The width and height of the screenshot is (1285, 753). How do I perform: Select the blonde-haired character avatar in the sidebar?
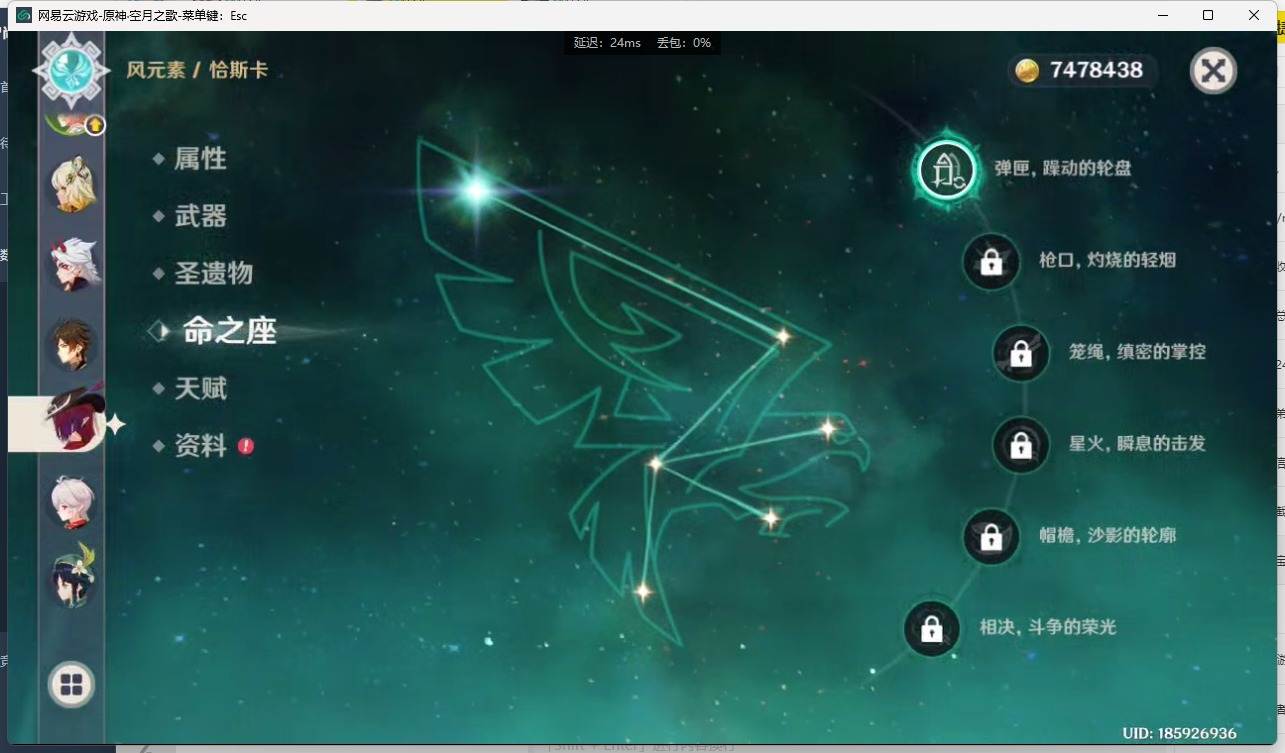pyautogui.click(x=72, y=186)
